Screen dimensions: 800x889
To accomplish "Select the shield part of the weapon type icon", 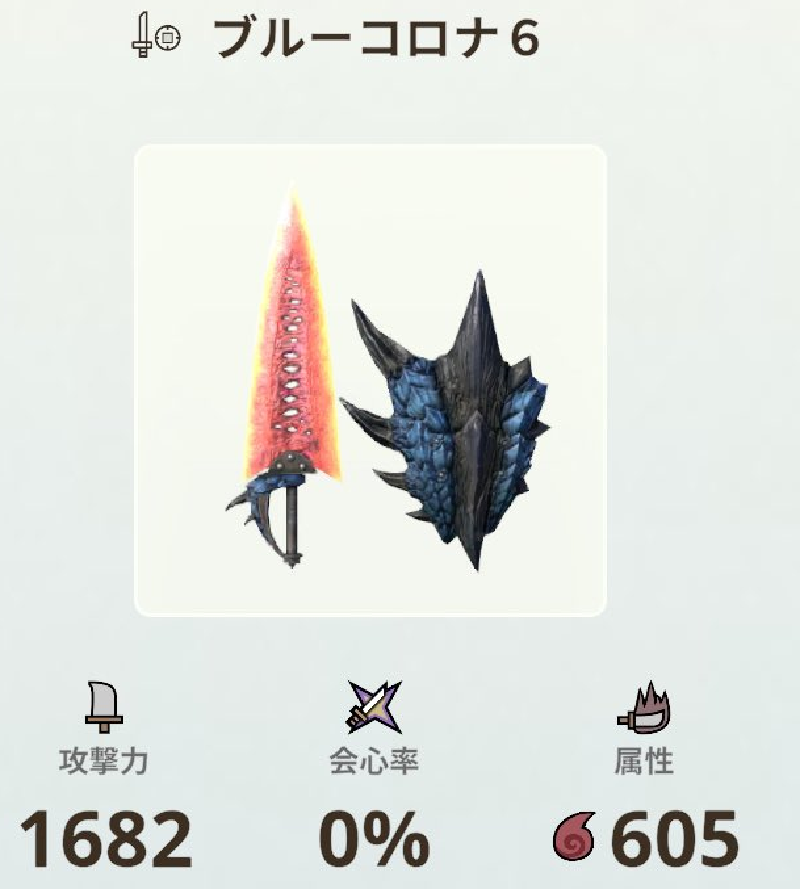I will click(168, 38).
